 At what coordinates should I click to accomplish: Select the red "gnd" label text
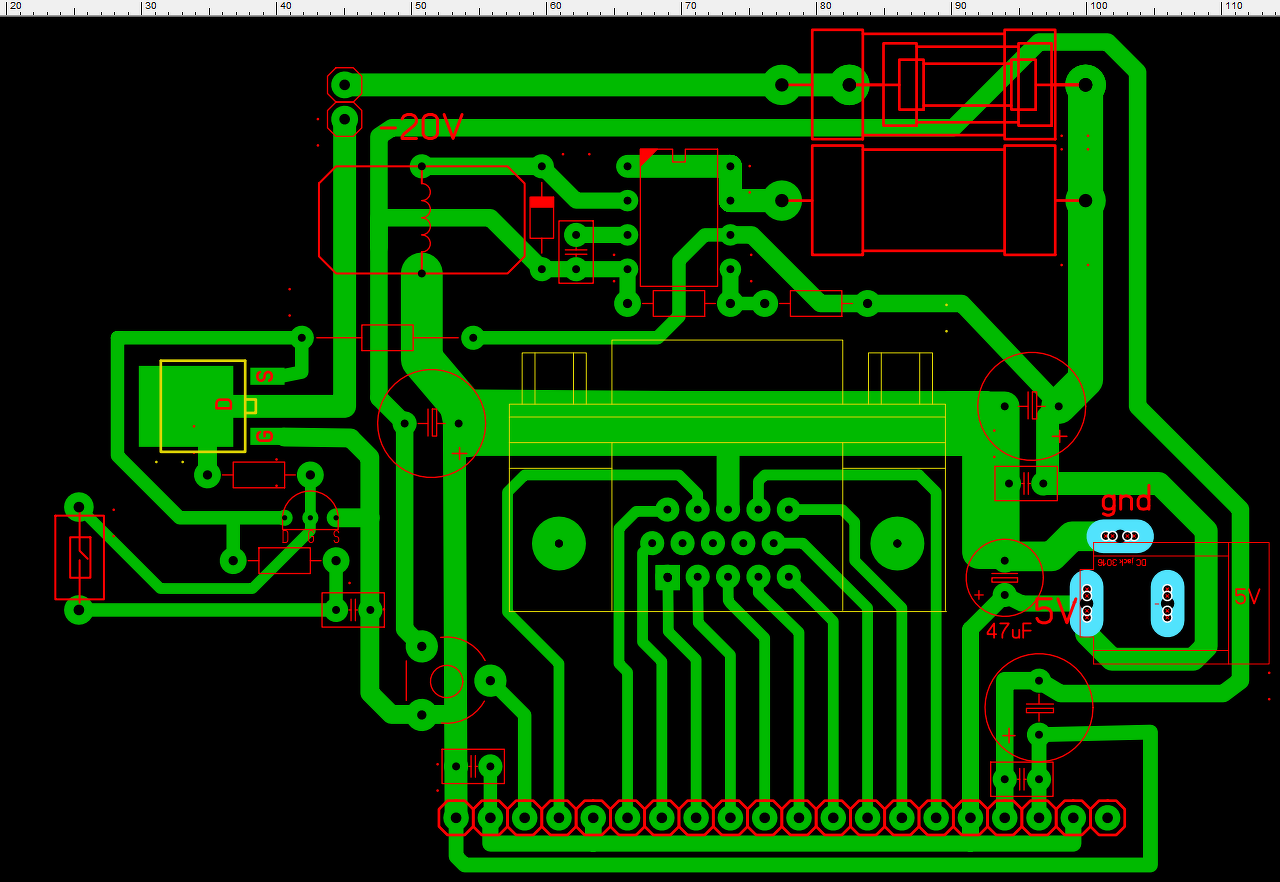click(1126, 499)
